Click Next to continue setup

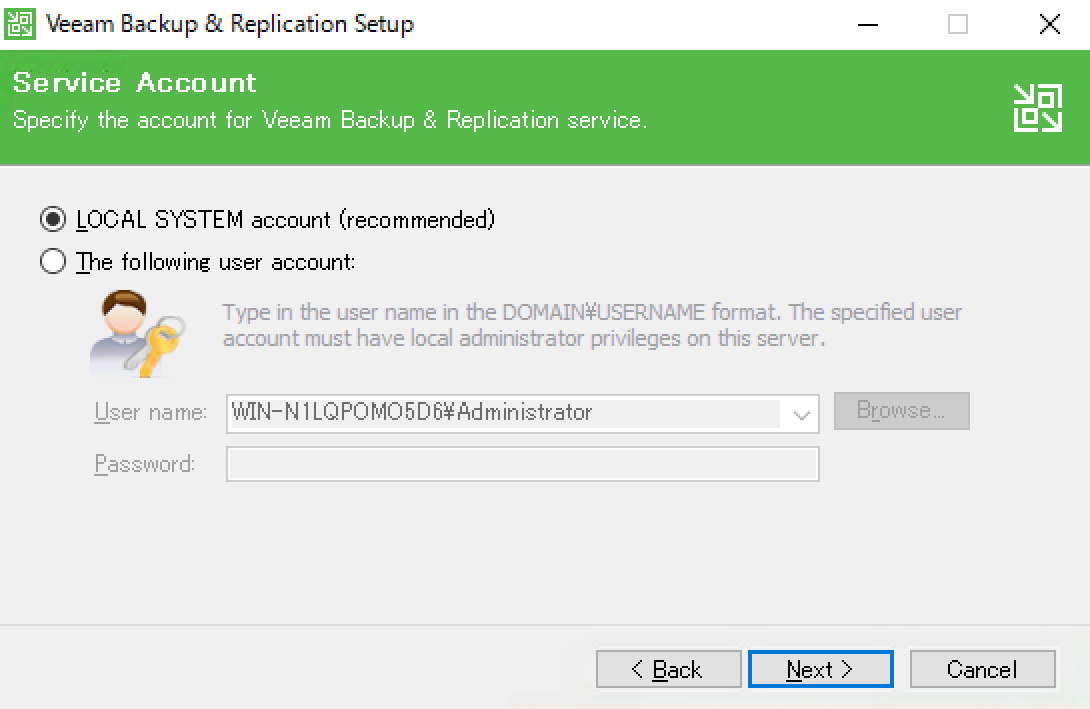click(820, 669)
